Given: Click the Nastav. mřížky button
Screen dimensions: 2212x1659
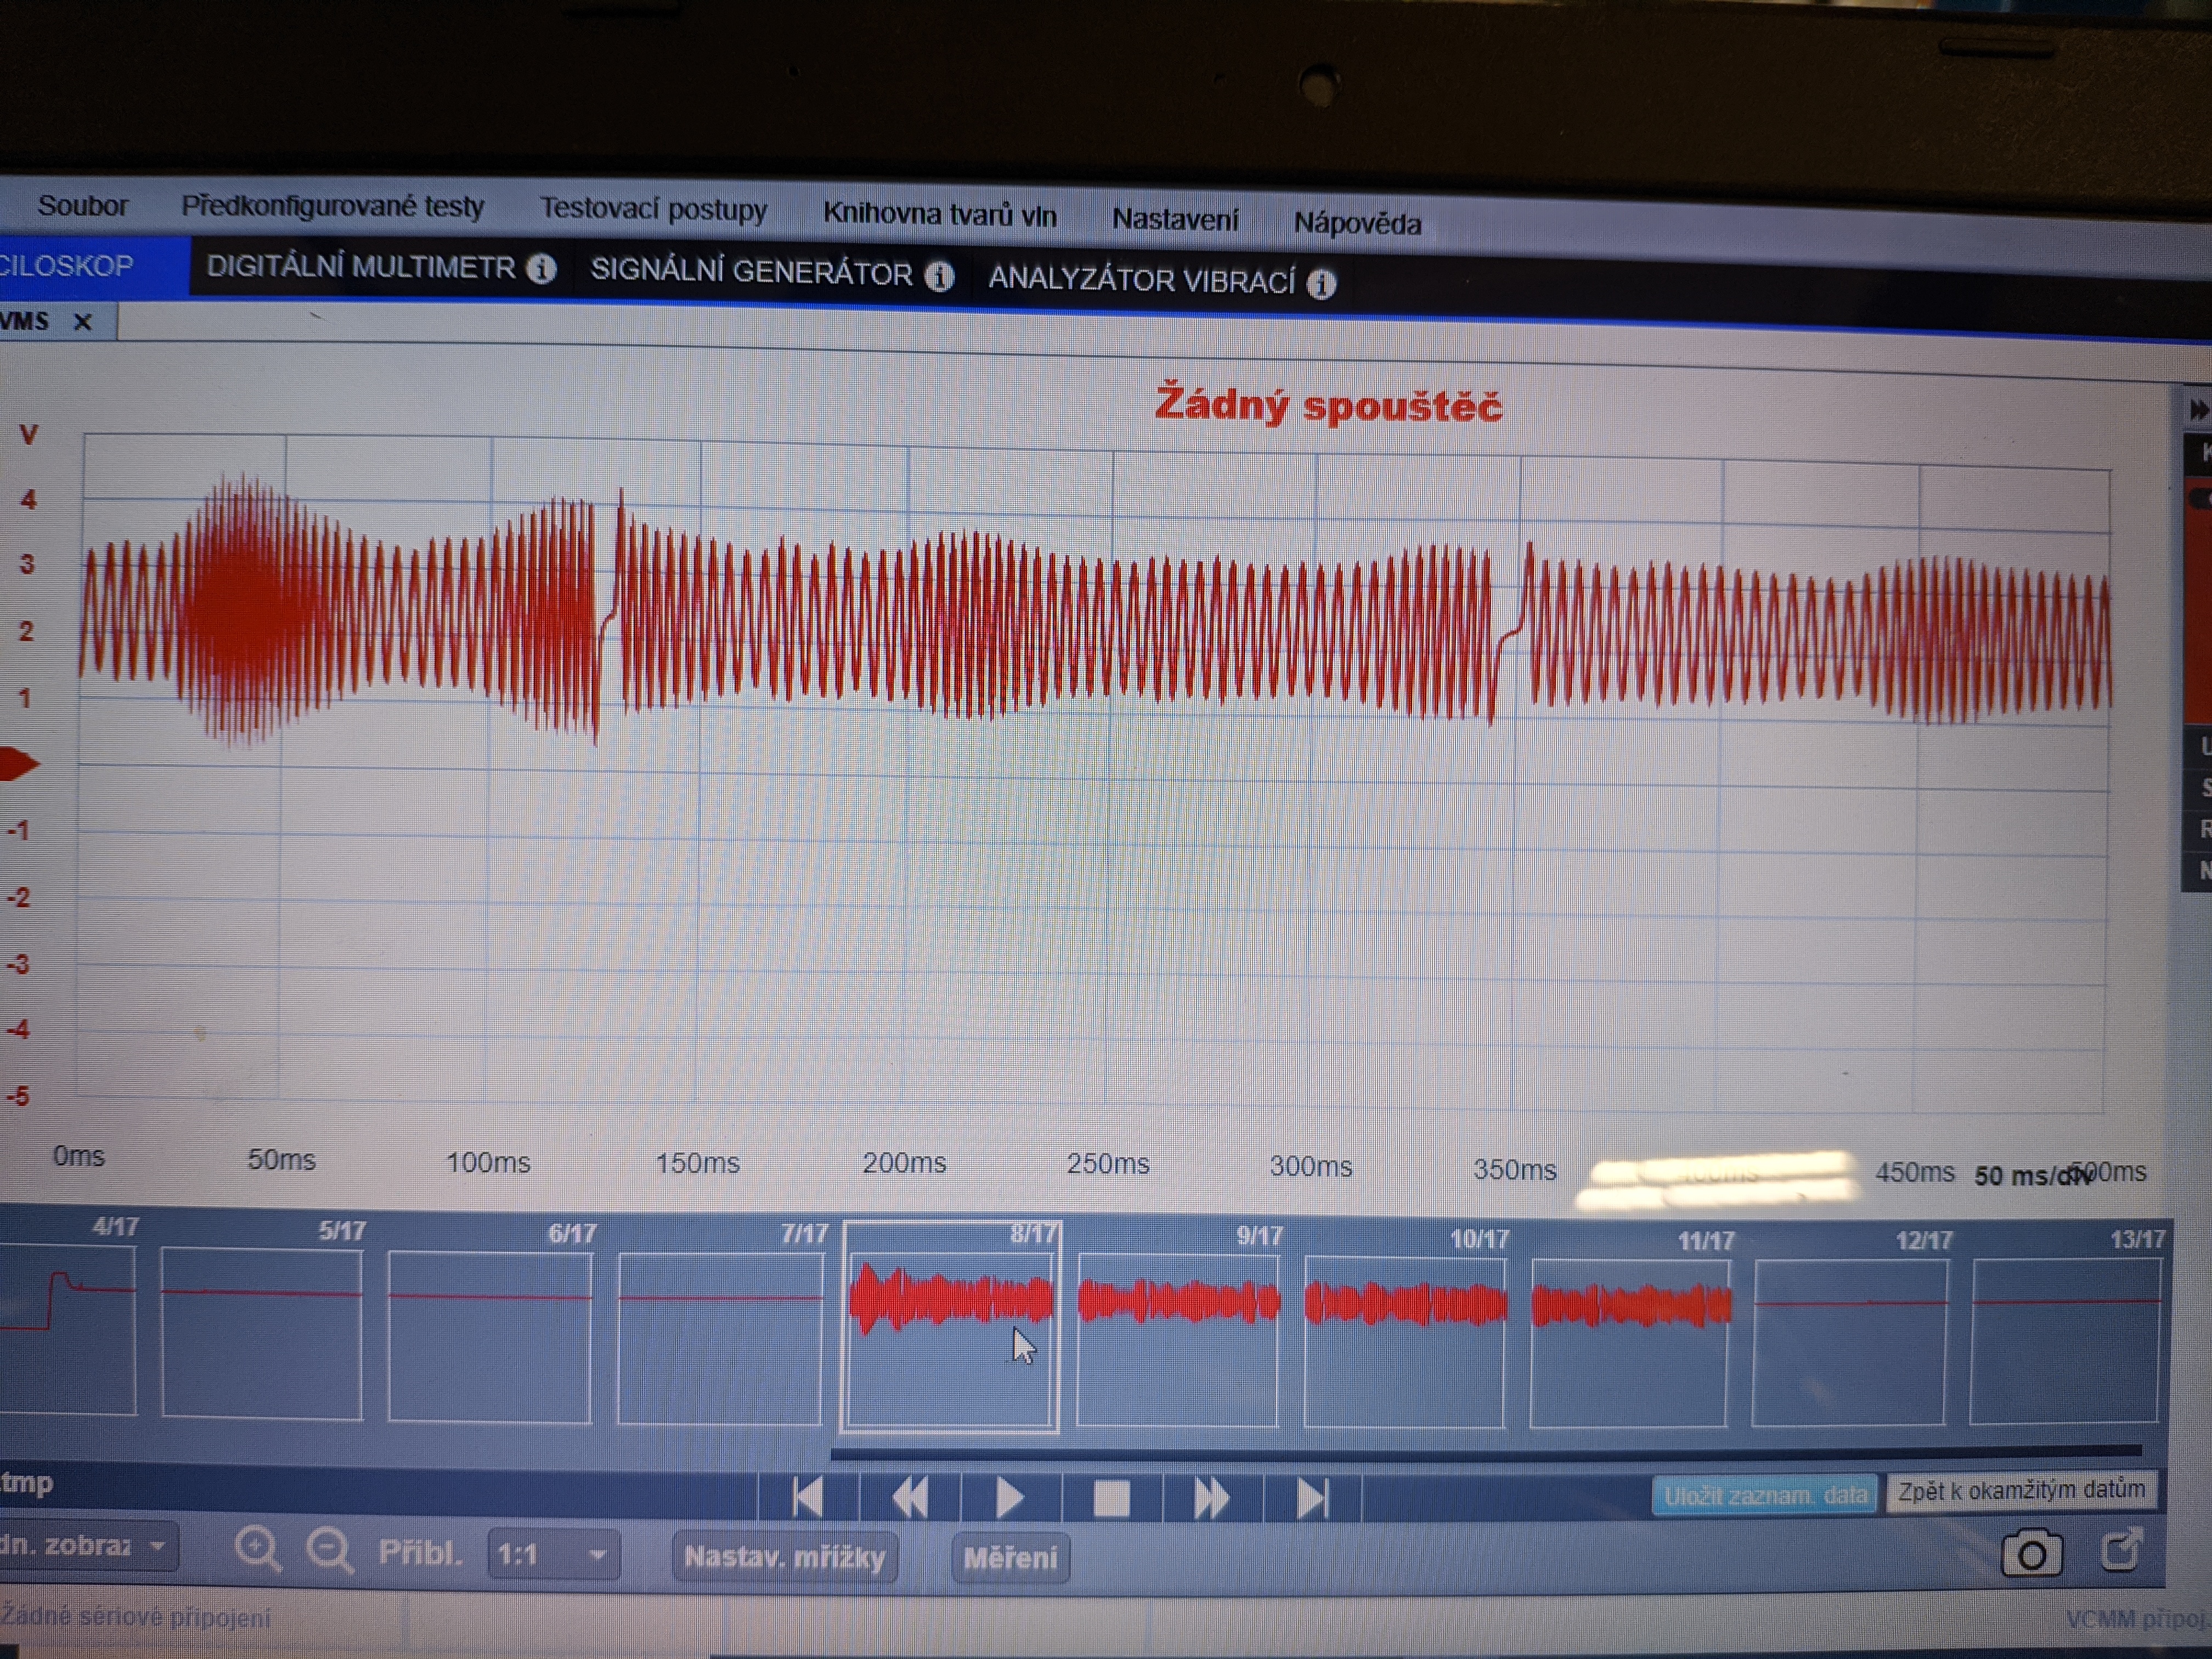Looking at the screenshot, I should (784, 1556).
